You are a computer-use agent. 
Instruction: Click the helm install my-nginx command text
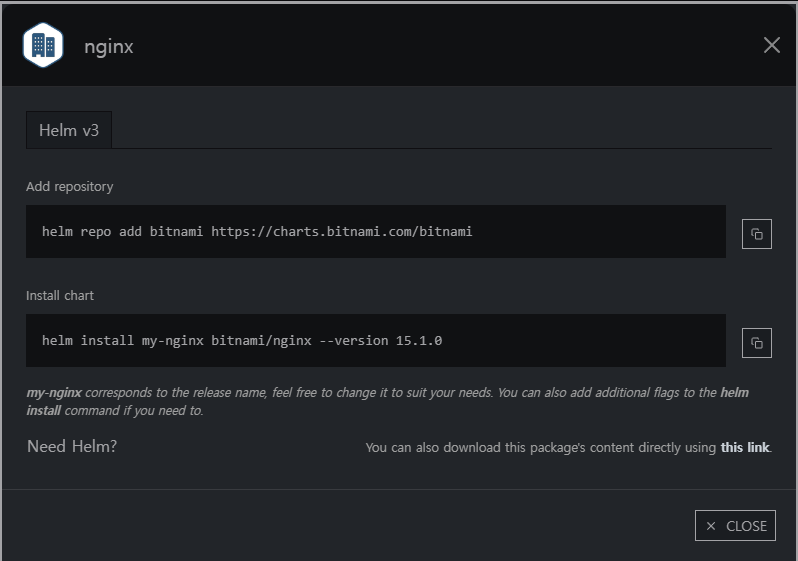pos(242,341)
